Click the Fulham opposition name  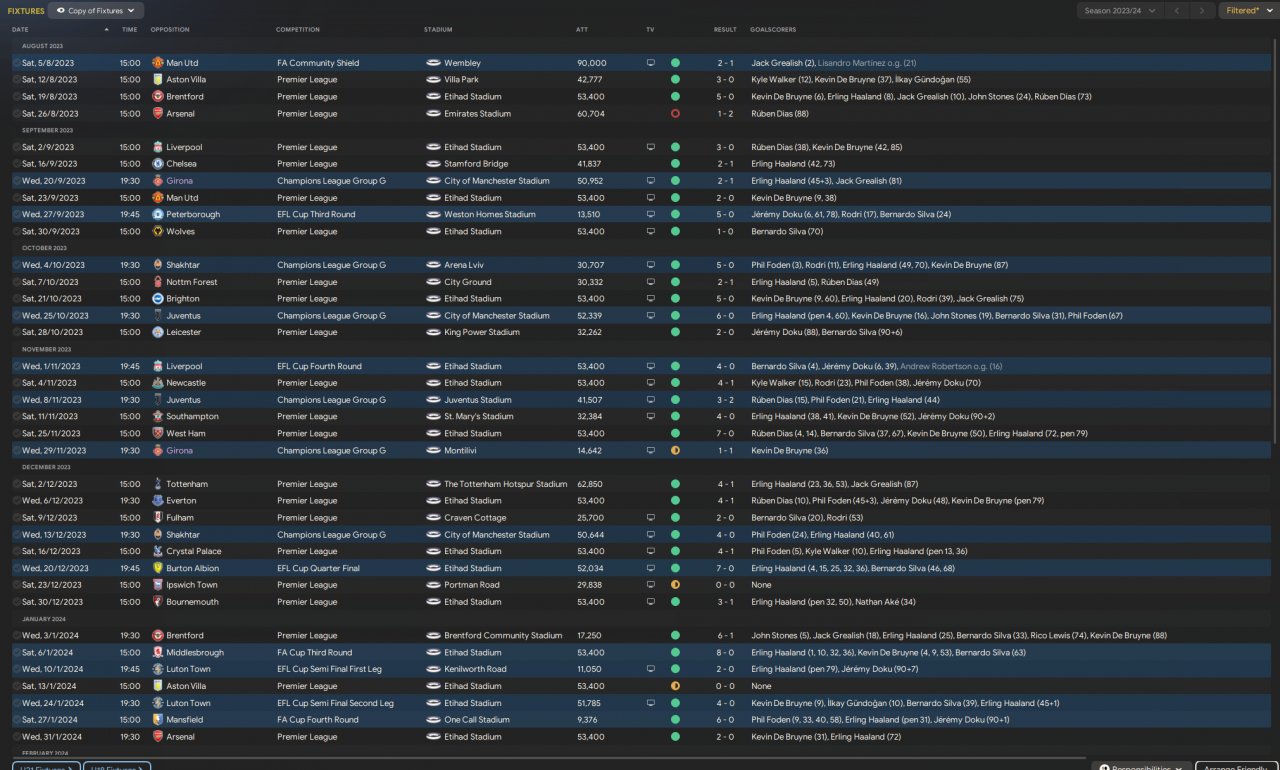point(180,518)
